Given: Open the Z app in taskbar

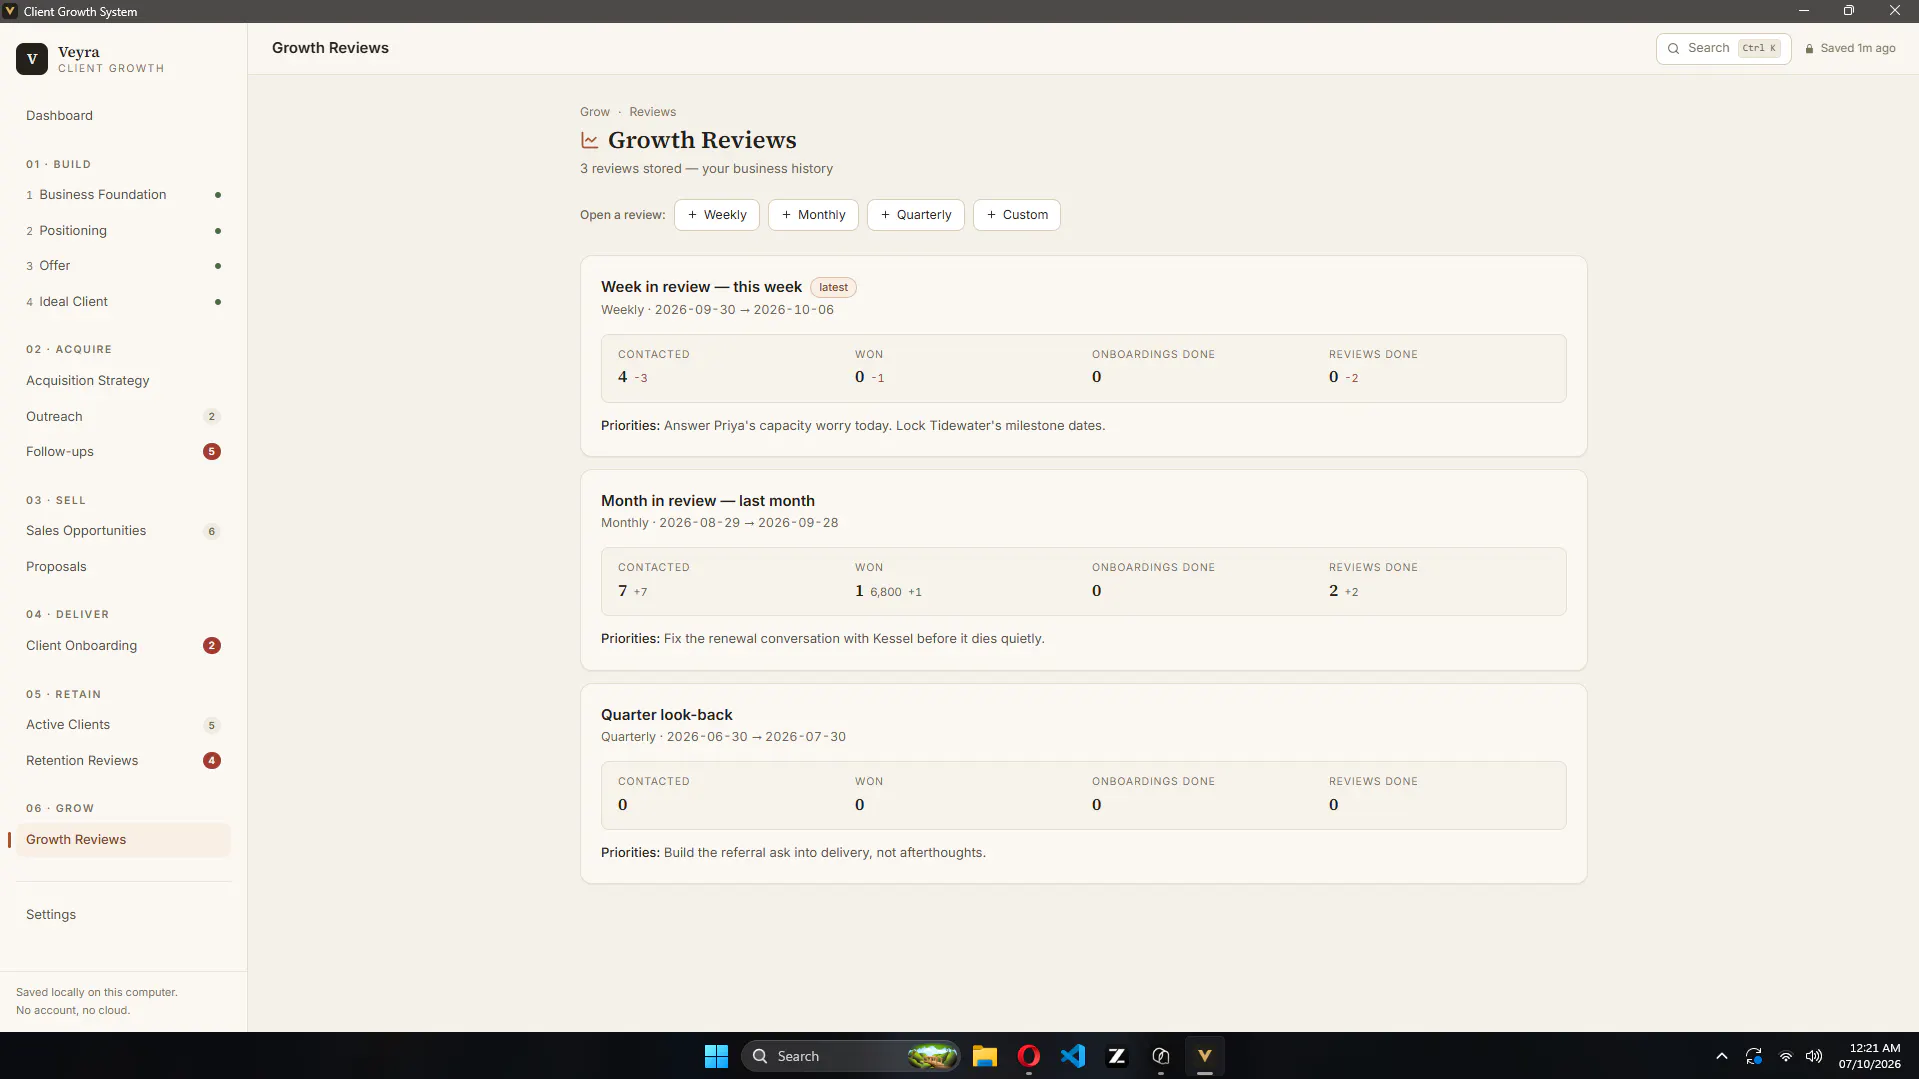Looking at the screenshot, I should 1117,1056.
